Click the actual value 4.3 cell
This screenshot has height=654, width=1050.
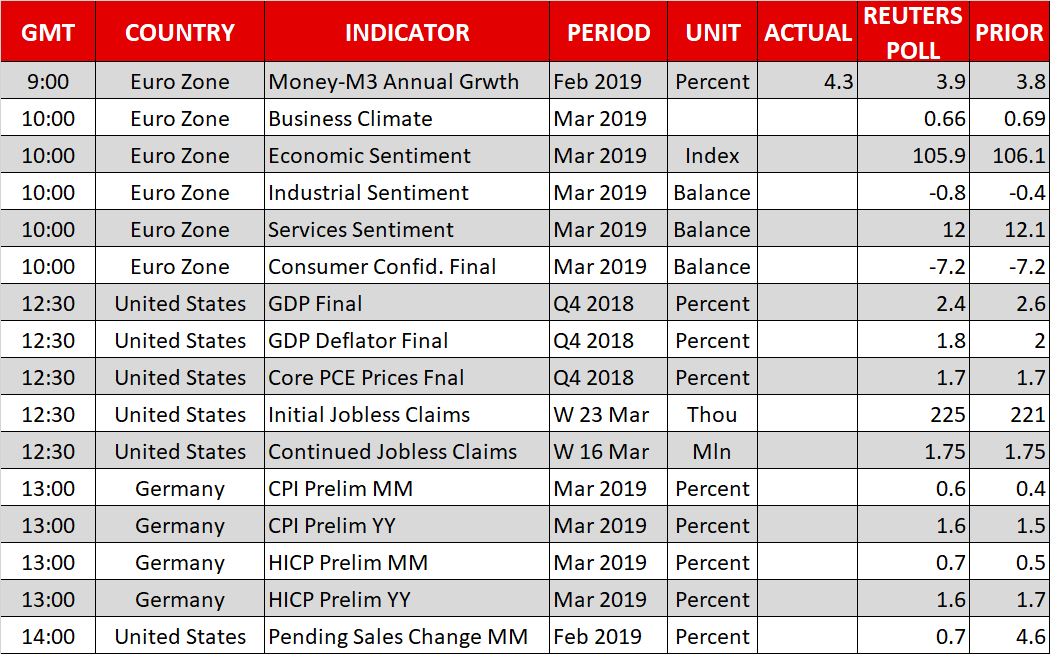pos(838,82)
